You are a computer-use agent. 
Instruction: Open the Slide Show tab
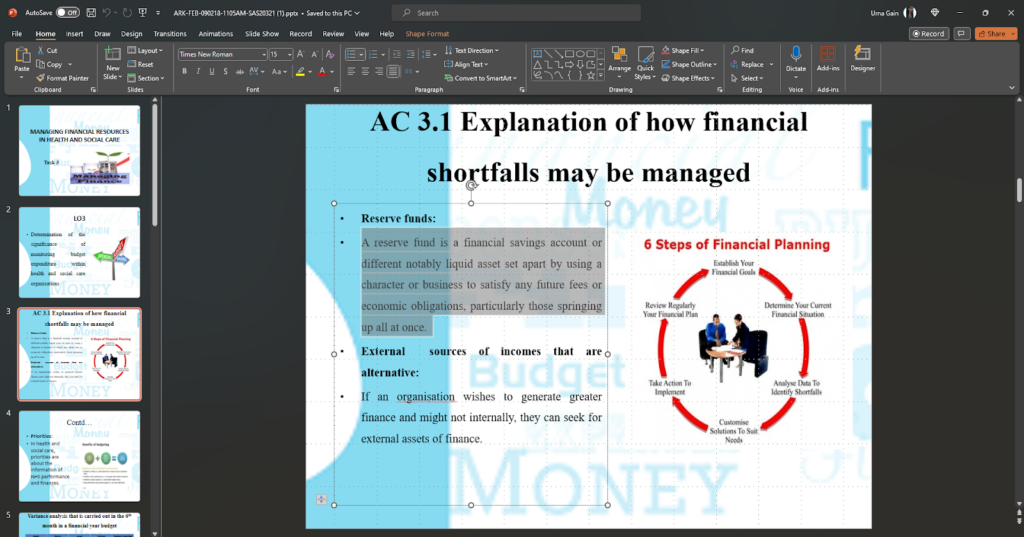(262, 33)
